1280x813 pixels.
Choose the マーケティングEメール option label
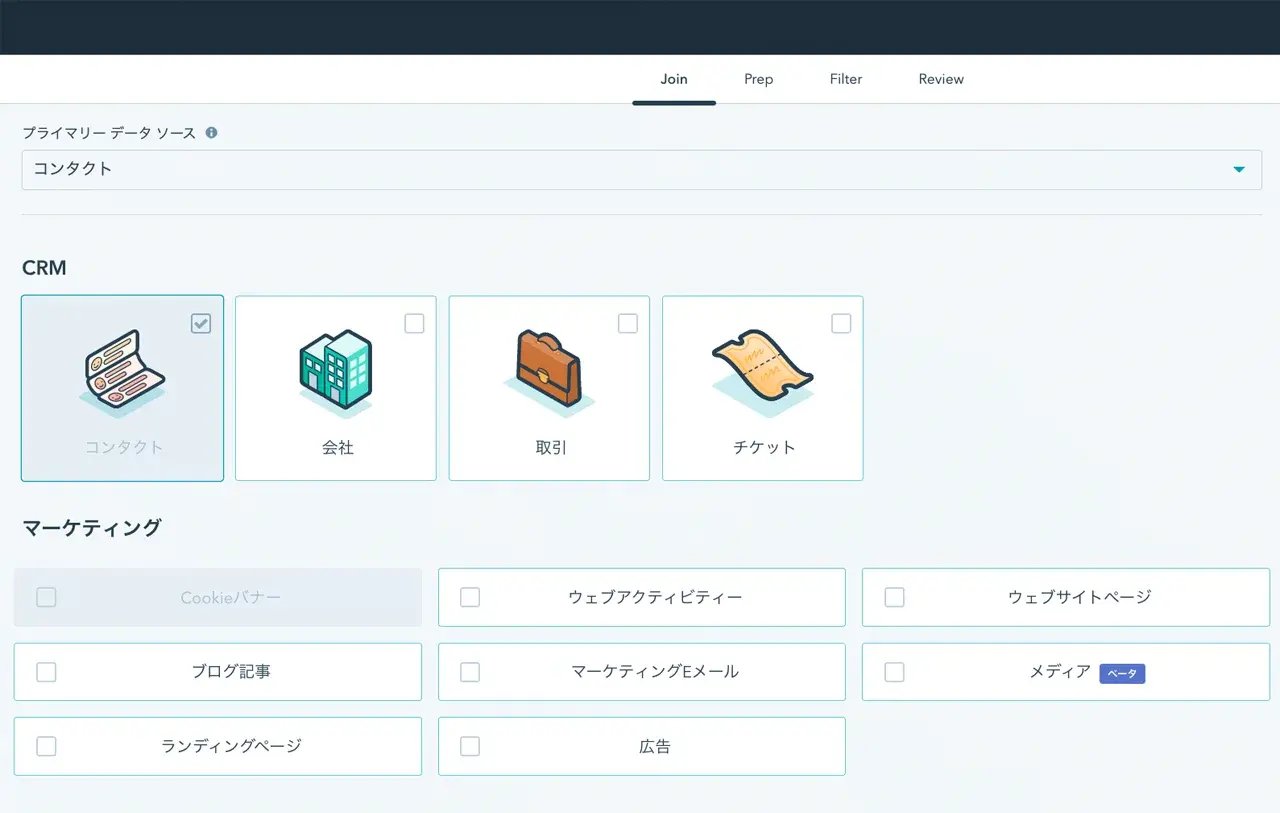coord(655,672)
